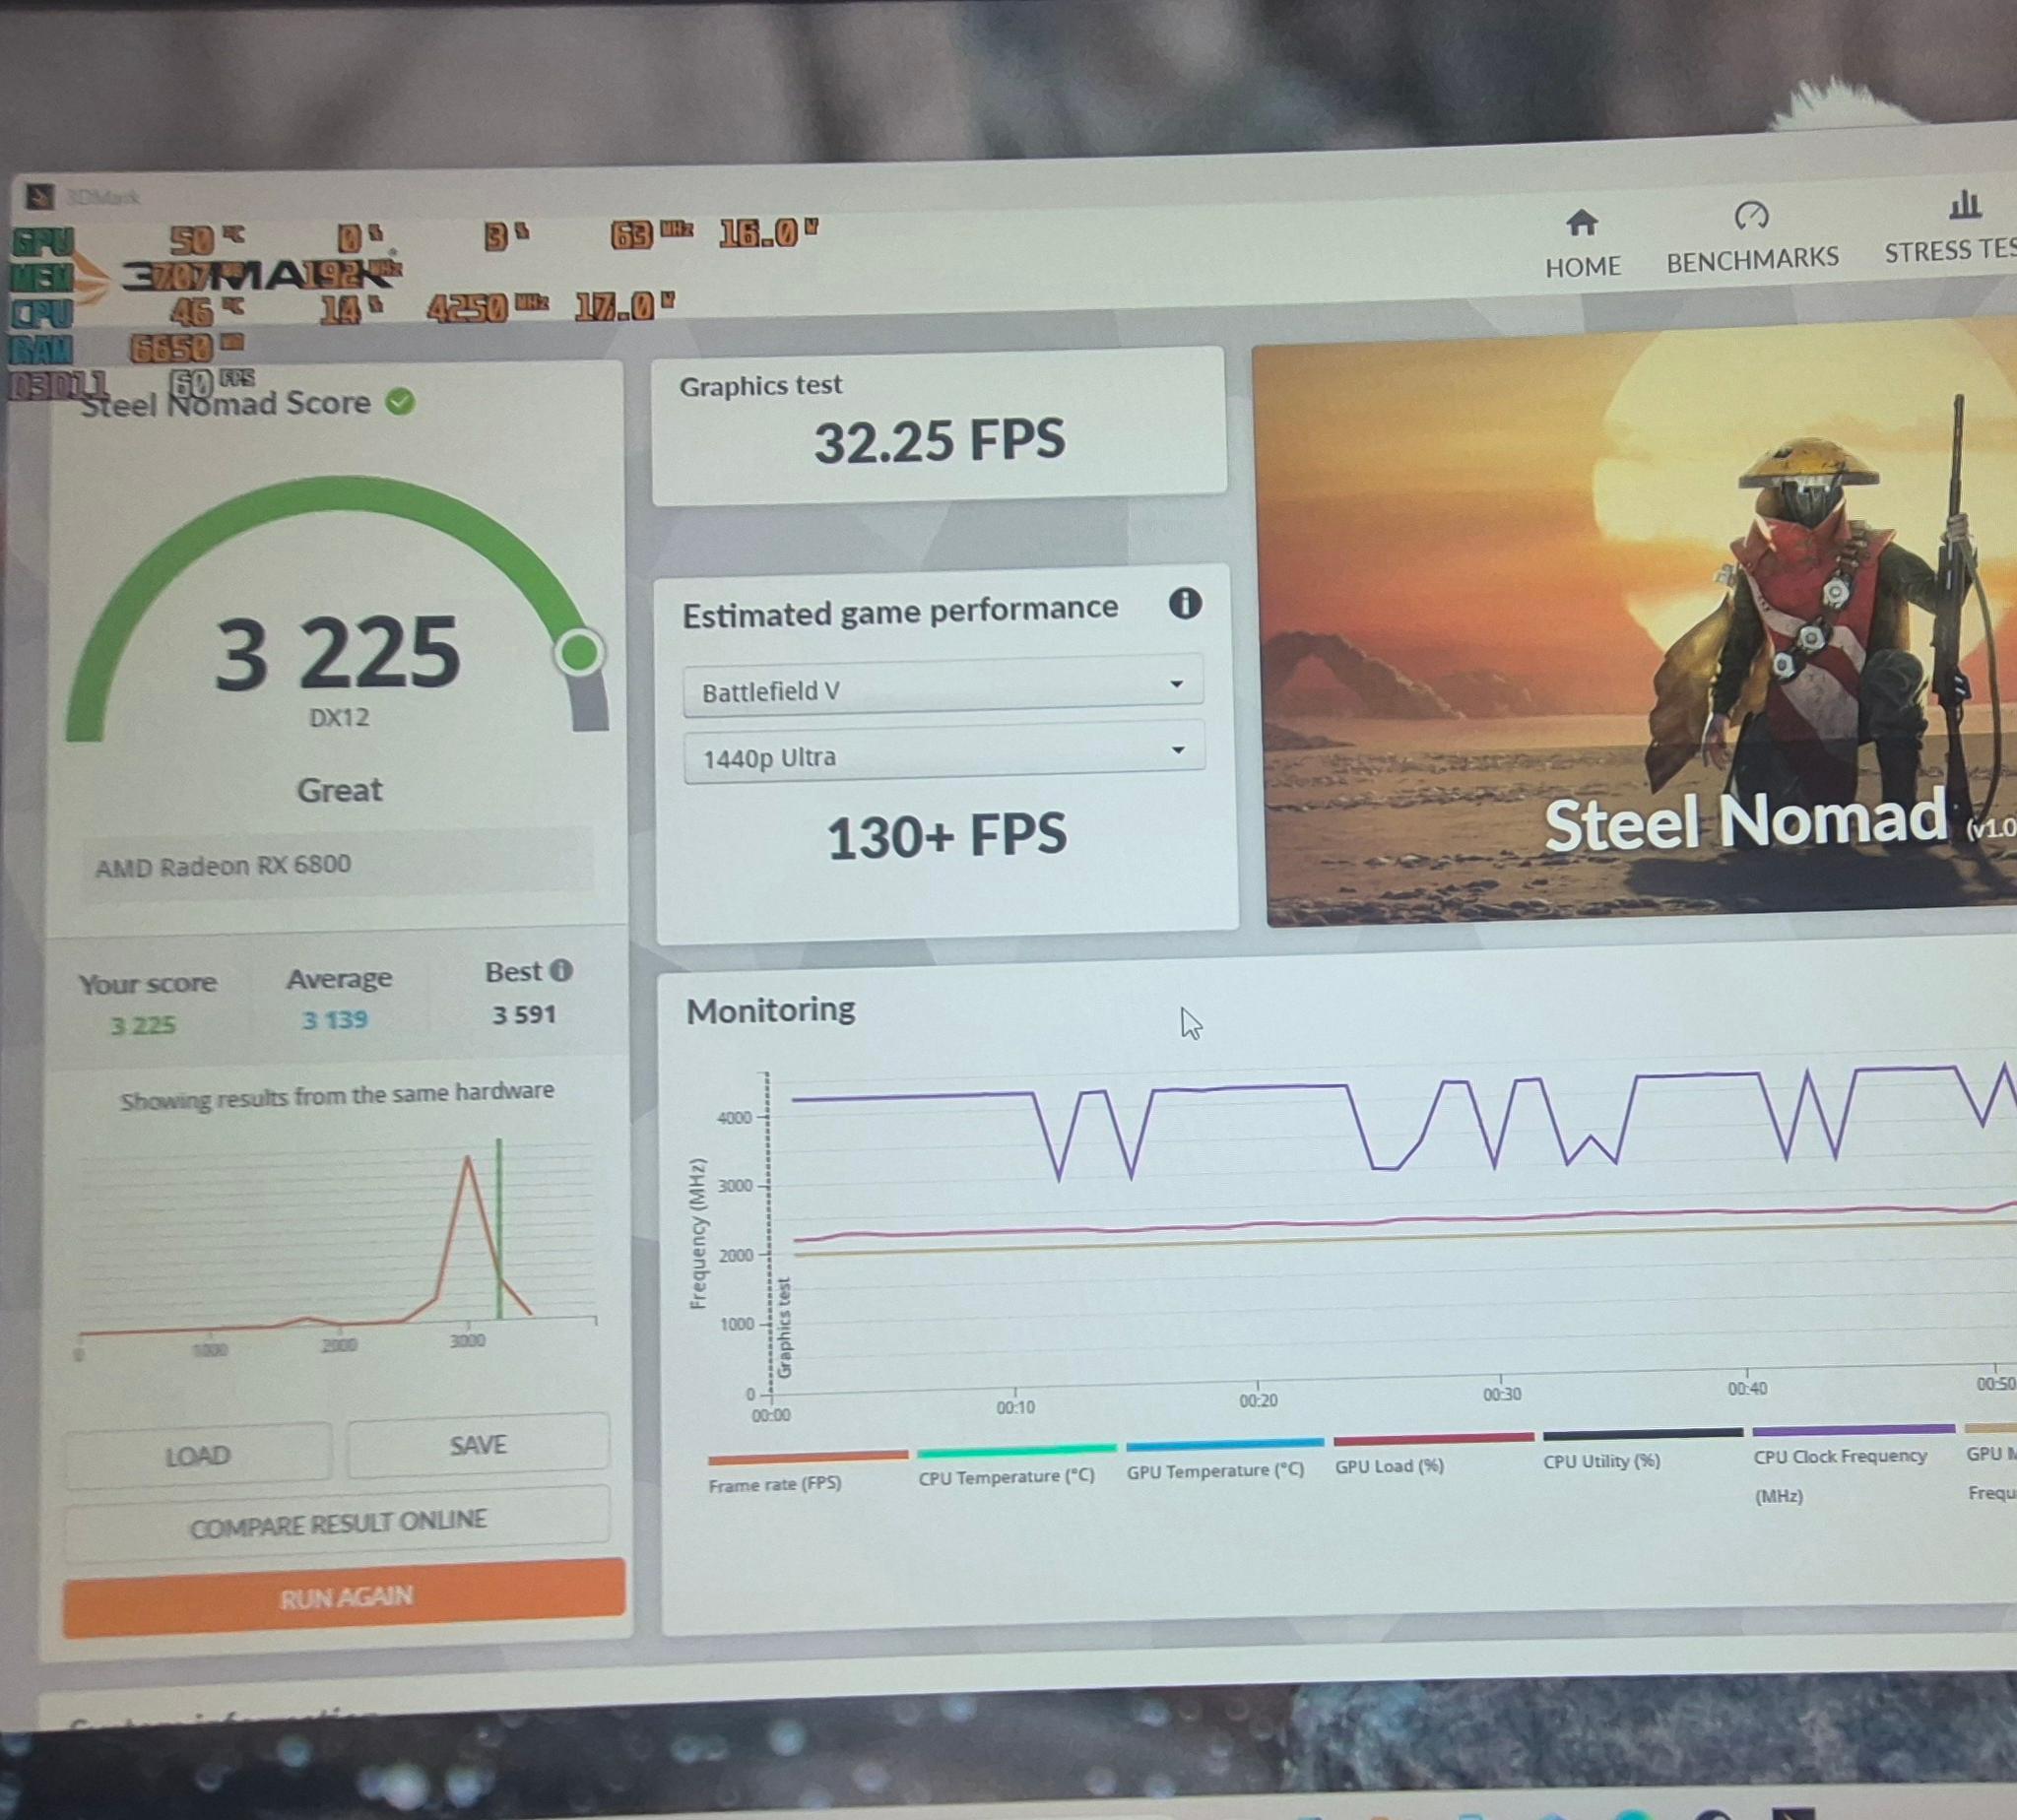The width and height of the screenshot is (2017, 1820).
Task: Switch to the BENCHMARKS tab
Action: [1752, 258]
